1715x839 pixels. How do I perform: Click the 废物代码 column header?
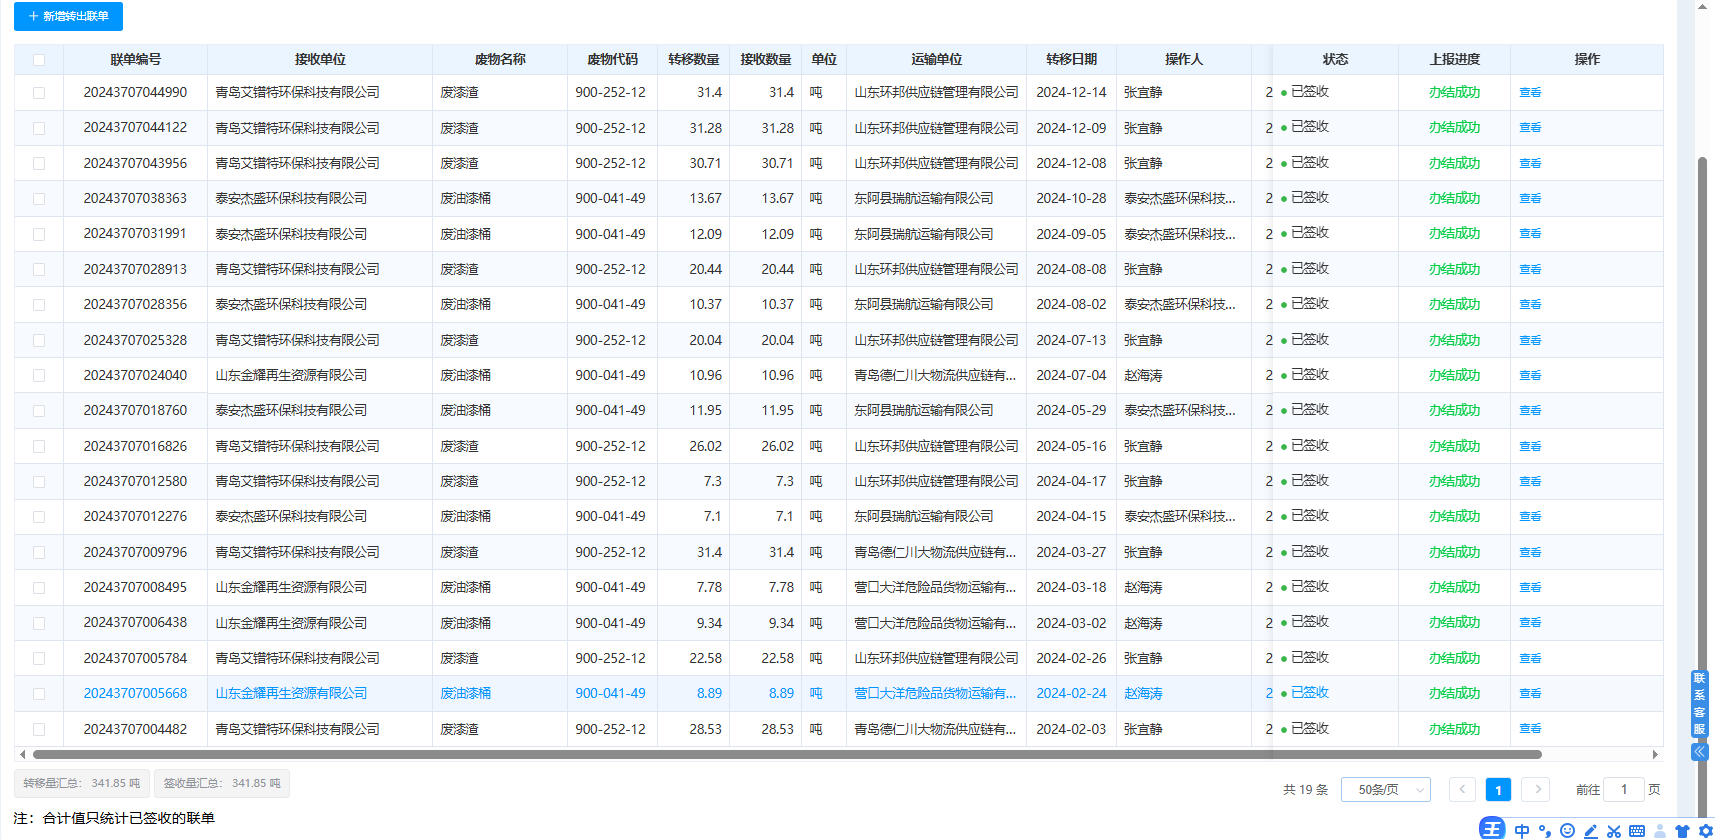coord(612,60)
